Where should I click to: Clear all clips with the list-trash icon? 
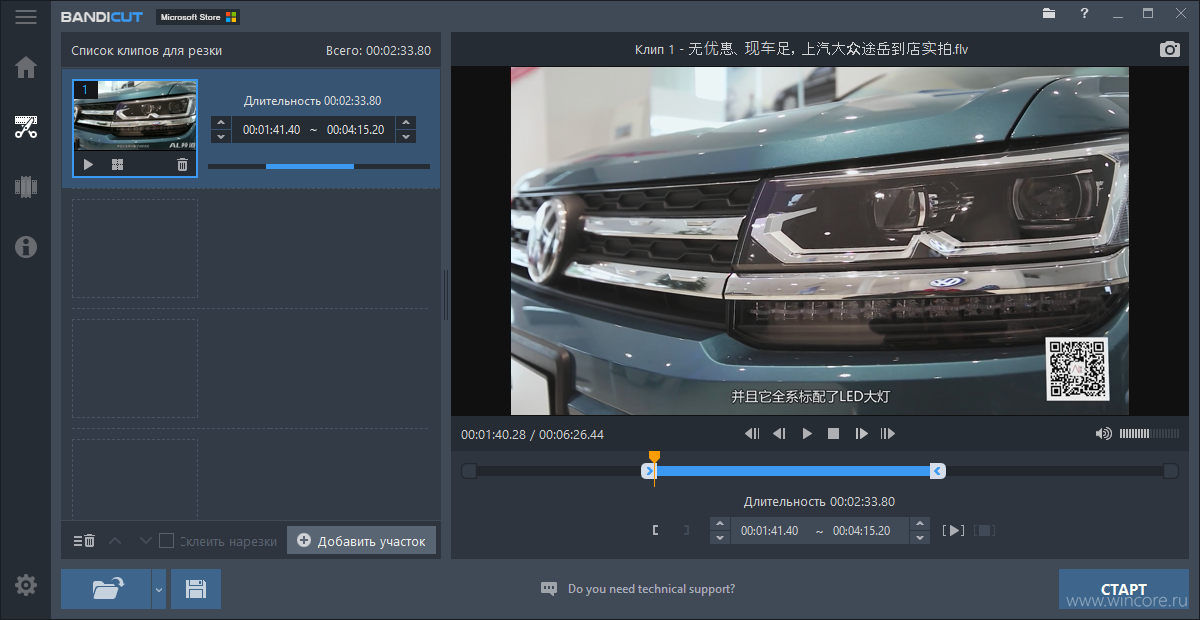coord(84,541)
